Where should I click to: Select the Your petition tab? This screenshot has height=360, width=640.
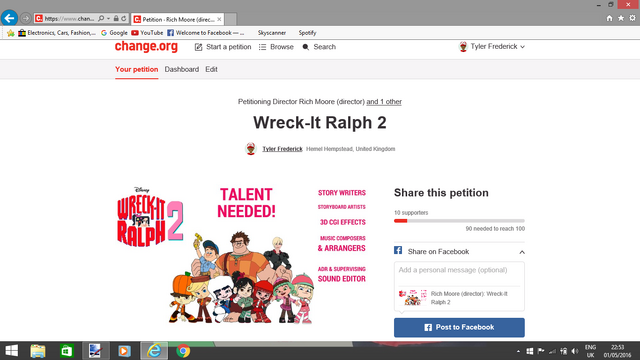tap(136, 69)
